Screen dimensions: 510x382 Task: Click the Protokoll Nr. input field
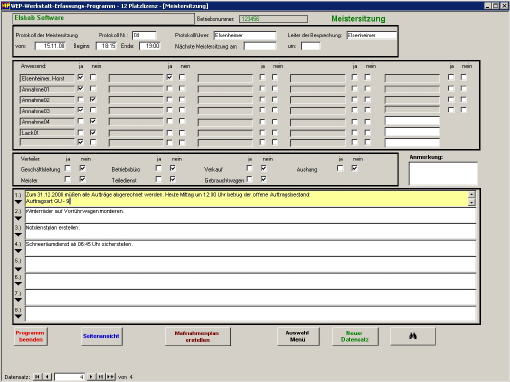(x=144, y=35)
